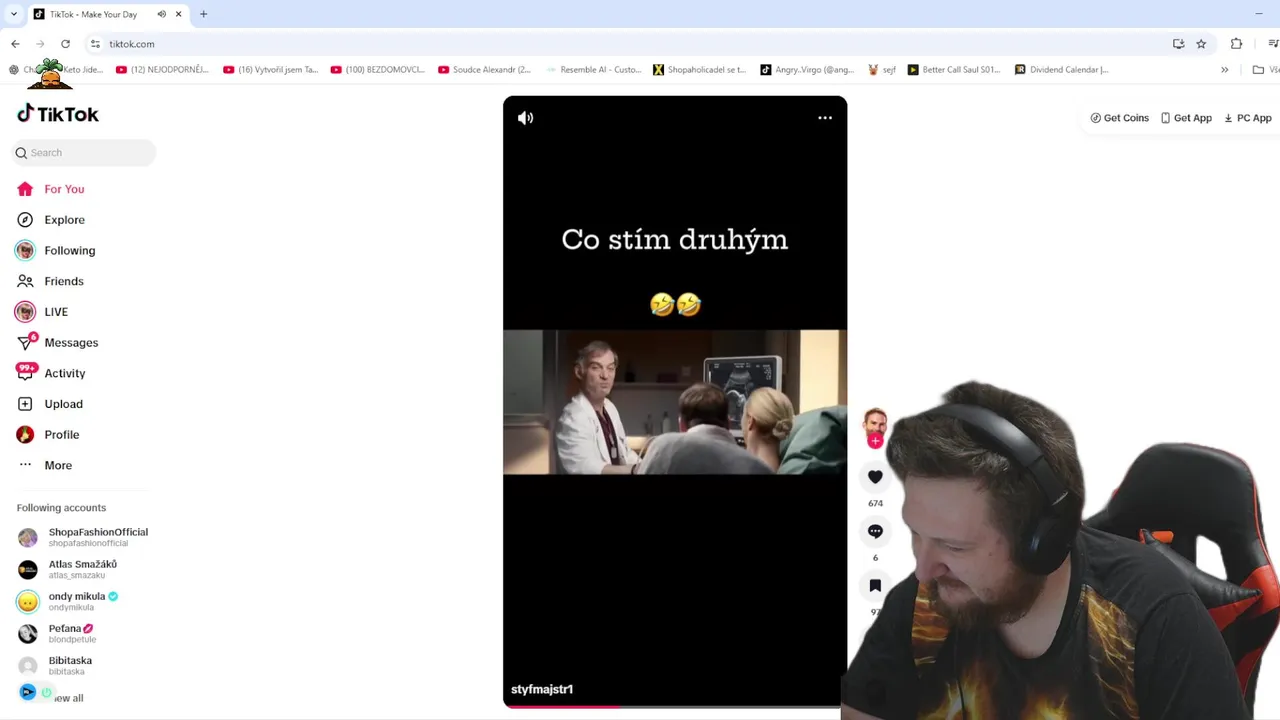
Task: Open the video three-dots options menu
Action: 825,118
